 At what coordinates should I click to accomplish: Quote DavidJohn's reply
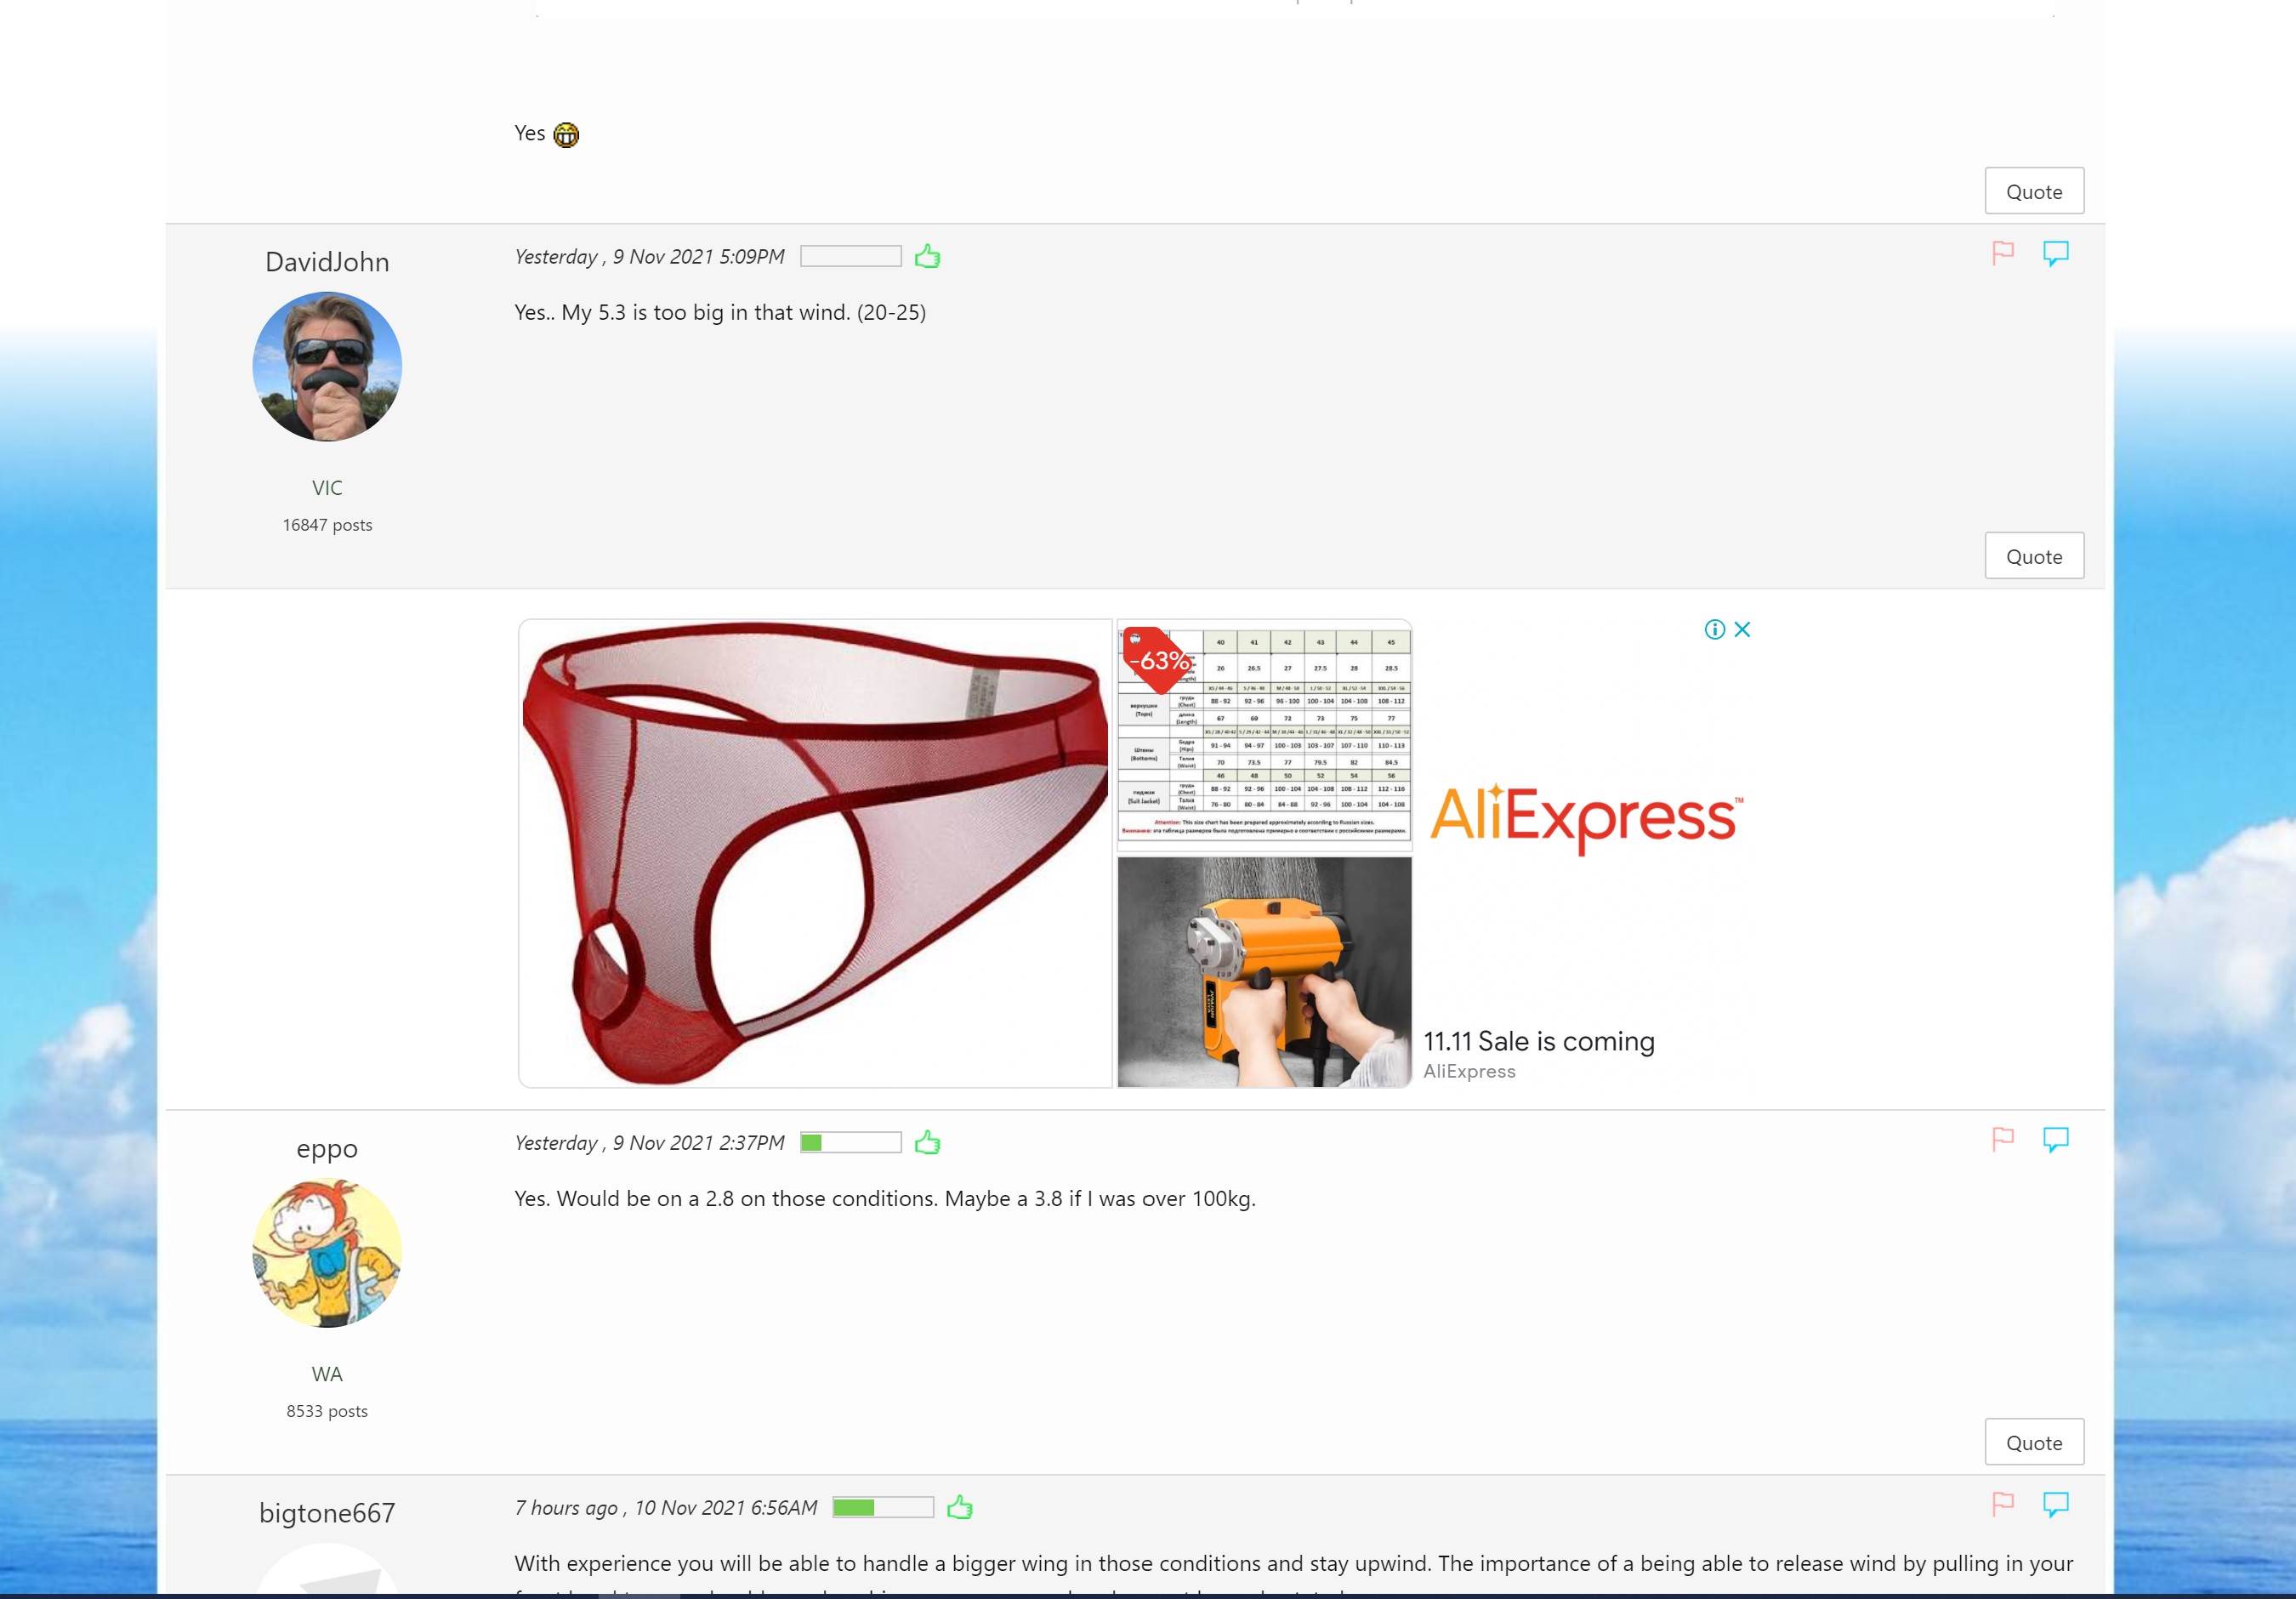(2033, 557)
